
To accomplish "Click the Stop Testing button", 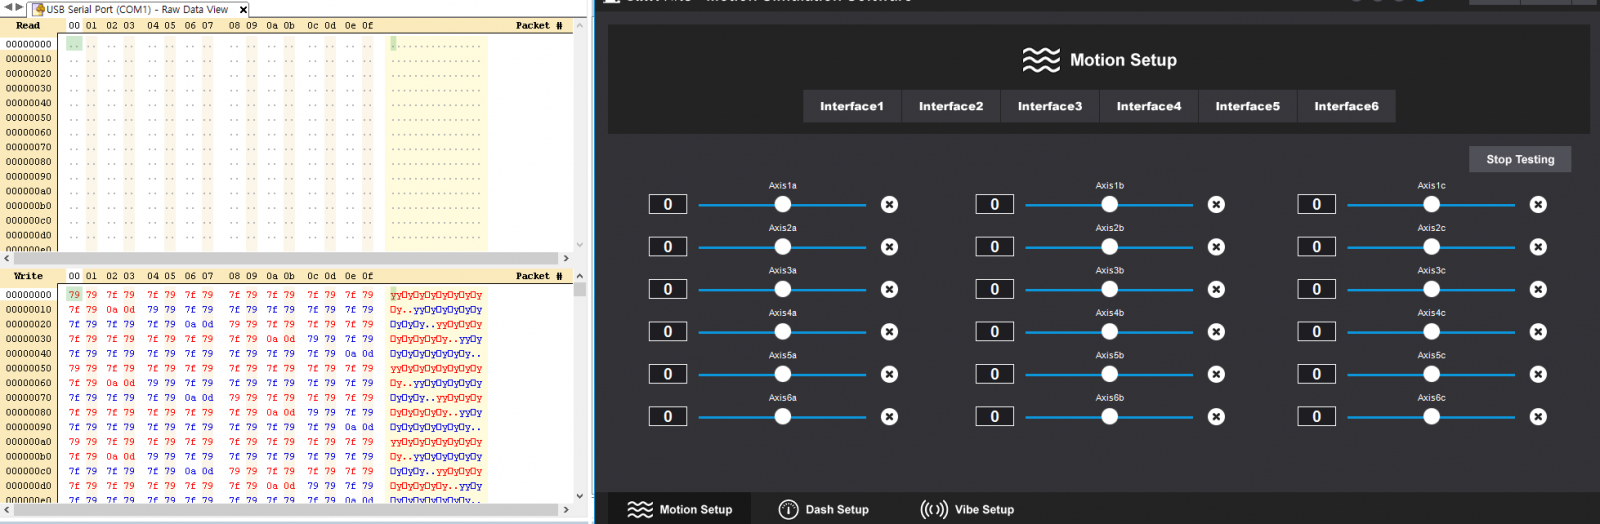I will (1519, 160).
